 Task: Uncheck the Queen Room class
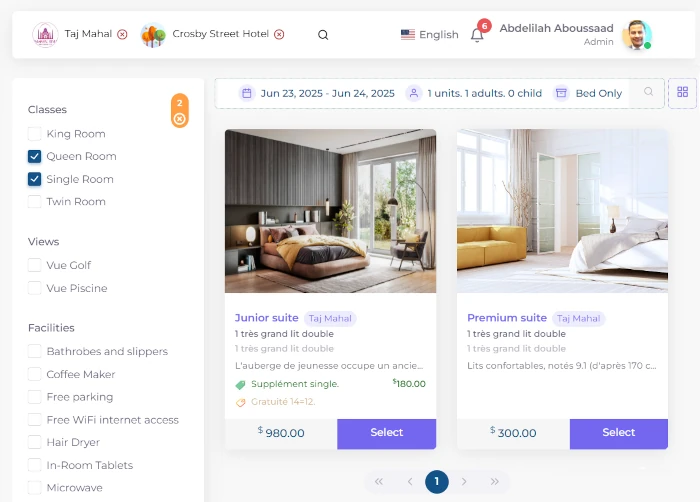[34, 156]
